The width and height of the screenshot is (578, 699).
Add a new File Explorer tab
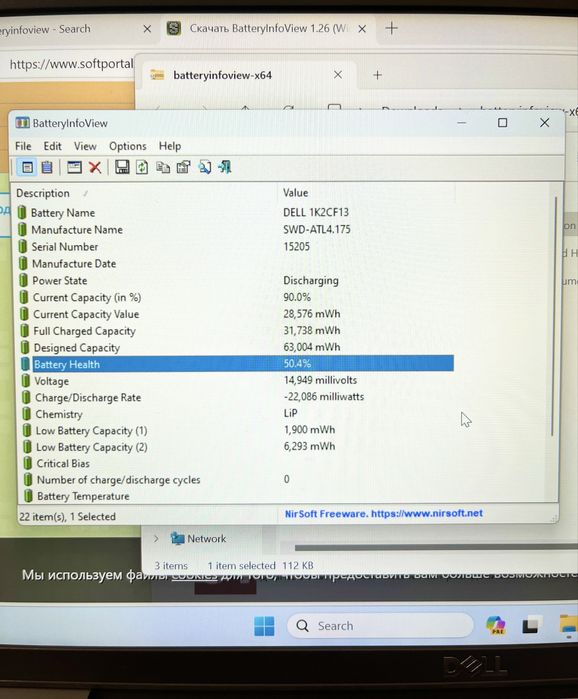[377, 75]
